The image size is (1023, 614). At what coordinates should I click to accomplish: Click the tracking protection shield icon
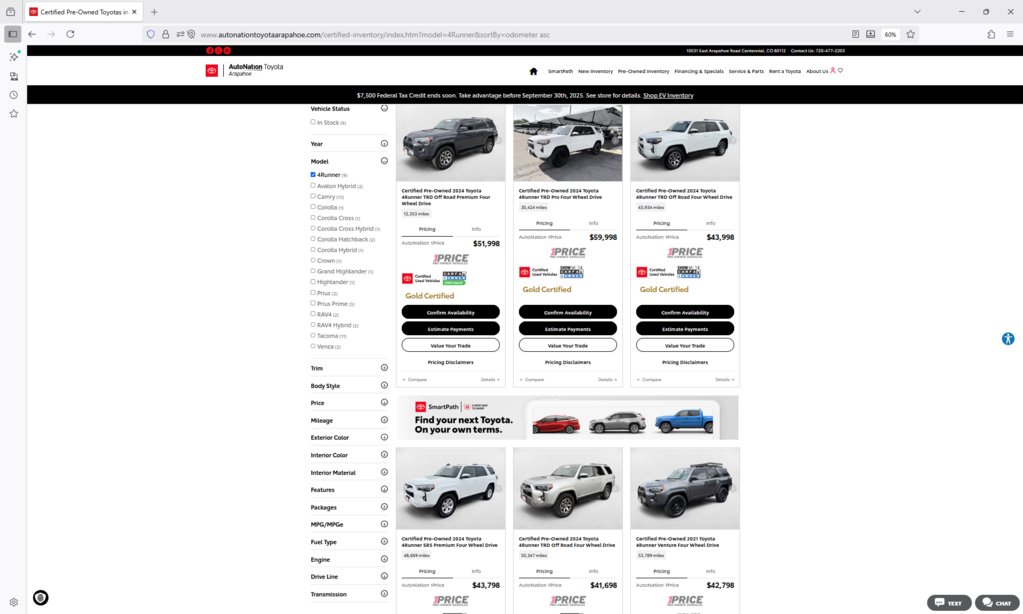[151, 34]
